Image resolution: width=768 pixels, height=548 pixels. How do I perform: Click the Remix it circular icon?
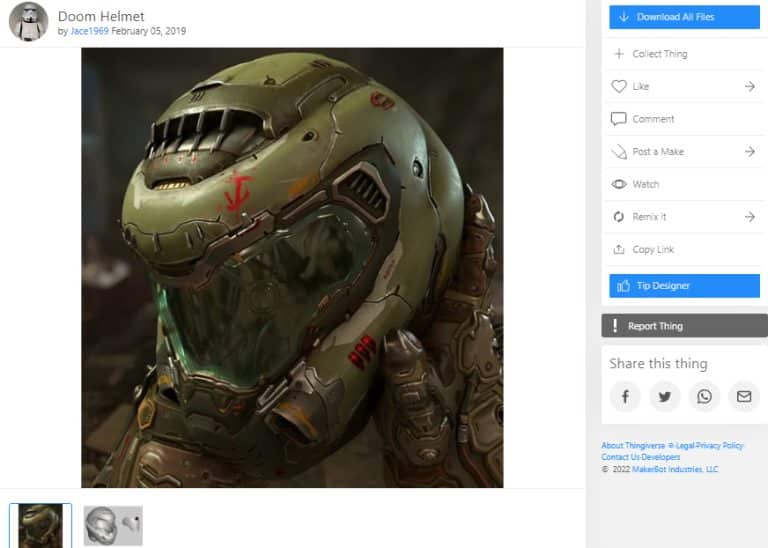619,216
